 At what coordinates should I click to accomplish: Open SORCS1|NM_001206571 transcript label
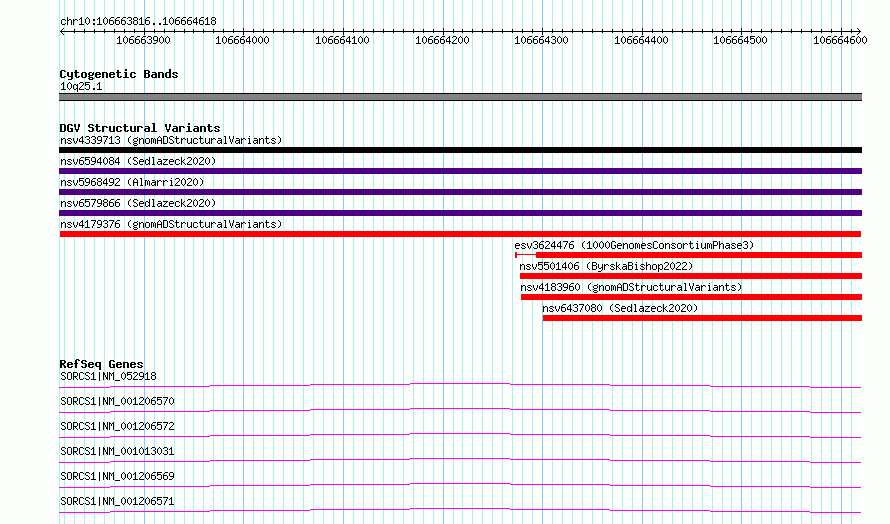click(x=117, y=501)
